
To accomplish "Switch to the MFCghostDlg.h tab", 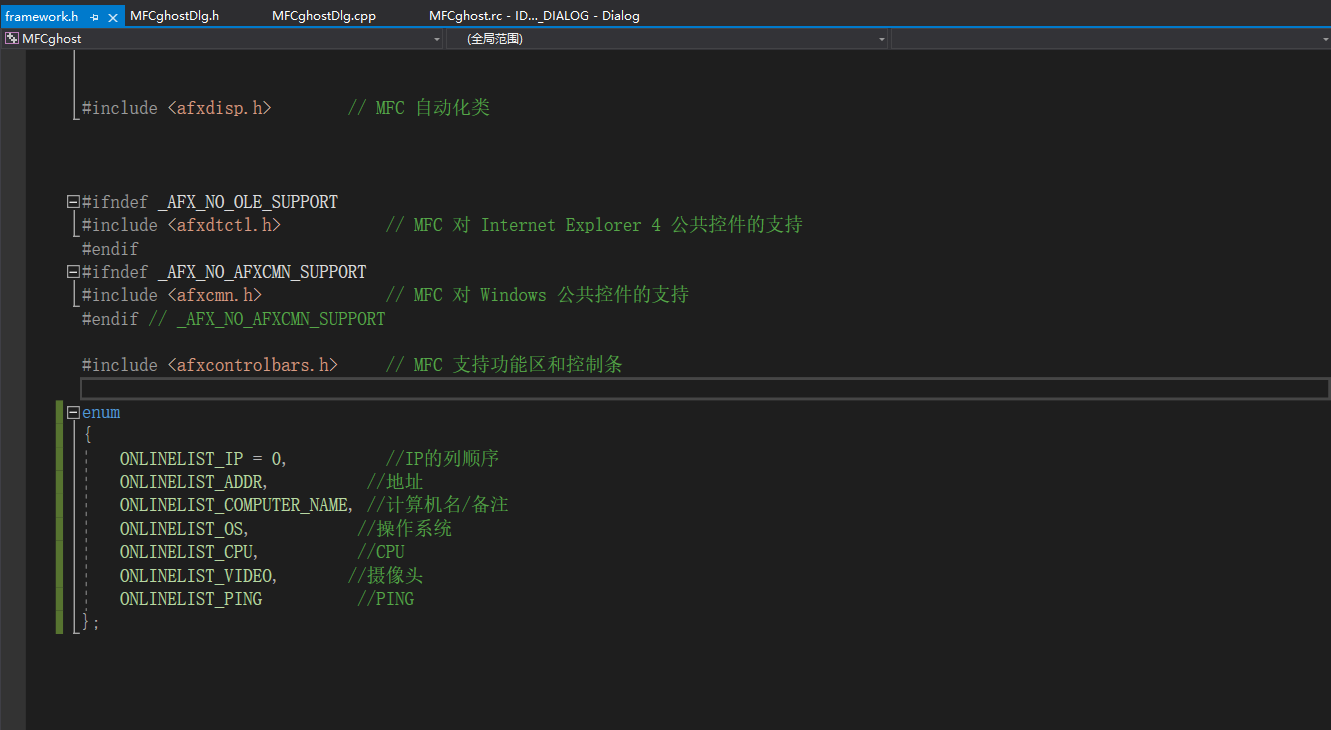I will 174,16.
